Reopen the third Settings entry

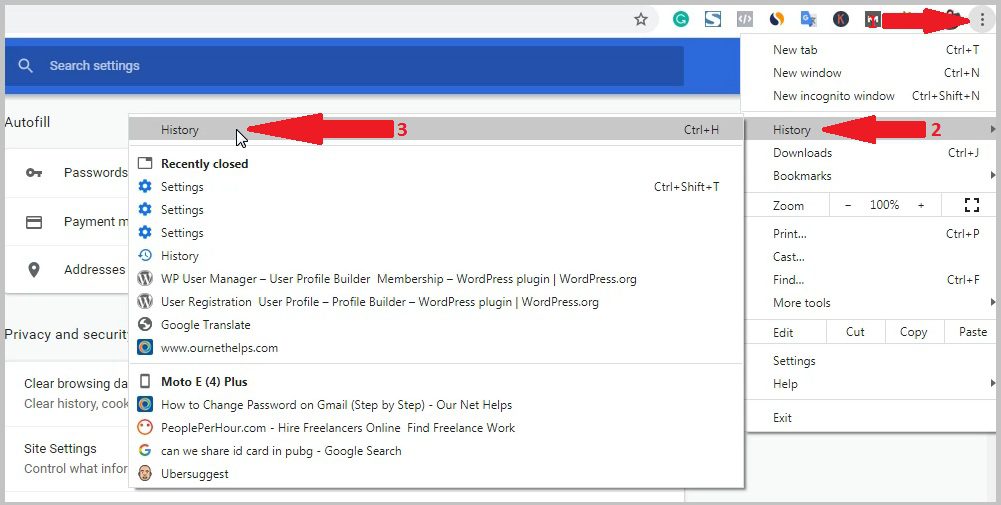tap(437, 232)
